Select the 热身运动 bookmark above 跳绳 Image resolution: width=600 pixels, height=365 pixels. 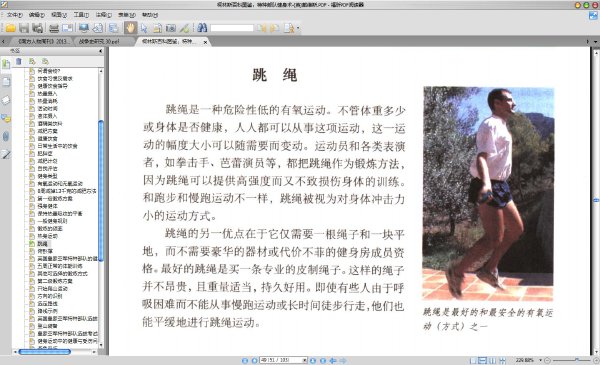[47, 236]
